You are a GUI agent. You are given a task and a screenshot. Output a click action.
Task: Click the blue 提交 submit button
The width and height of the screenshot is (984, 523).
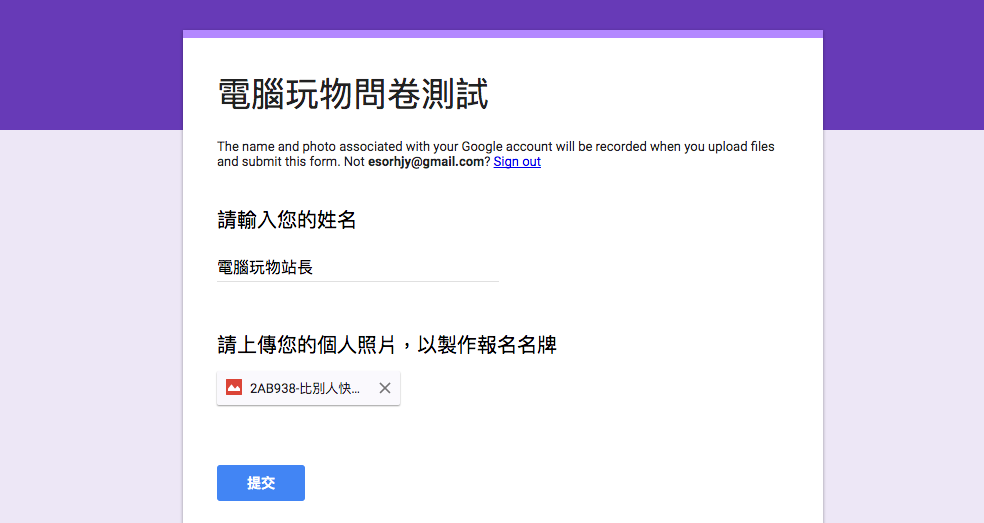pyautogui.click(x=261, y=483)
